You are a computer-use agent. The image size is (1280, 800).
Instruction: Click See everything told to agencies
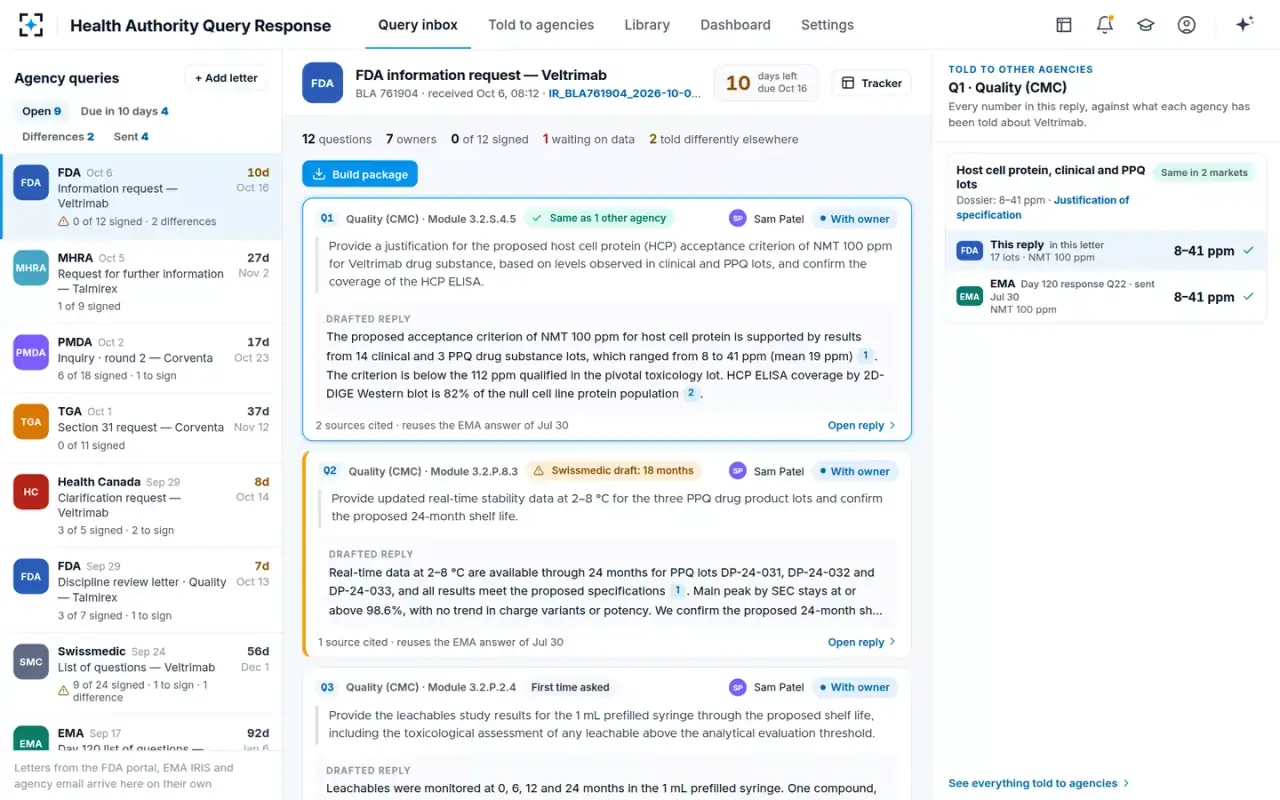tap(1039, 783)
